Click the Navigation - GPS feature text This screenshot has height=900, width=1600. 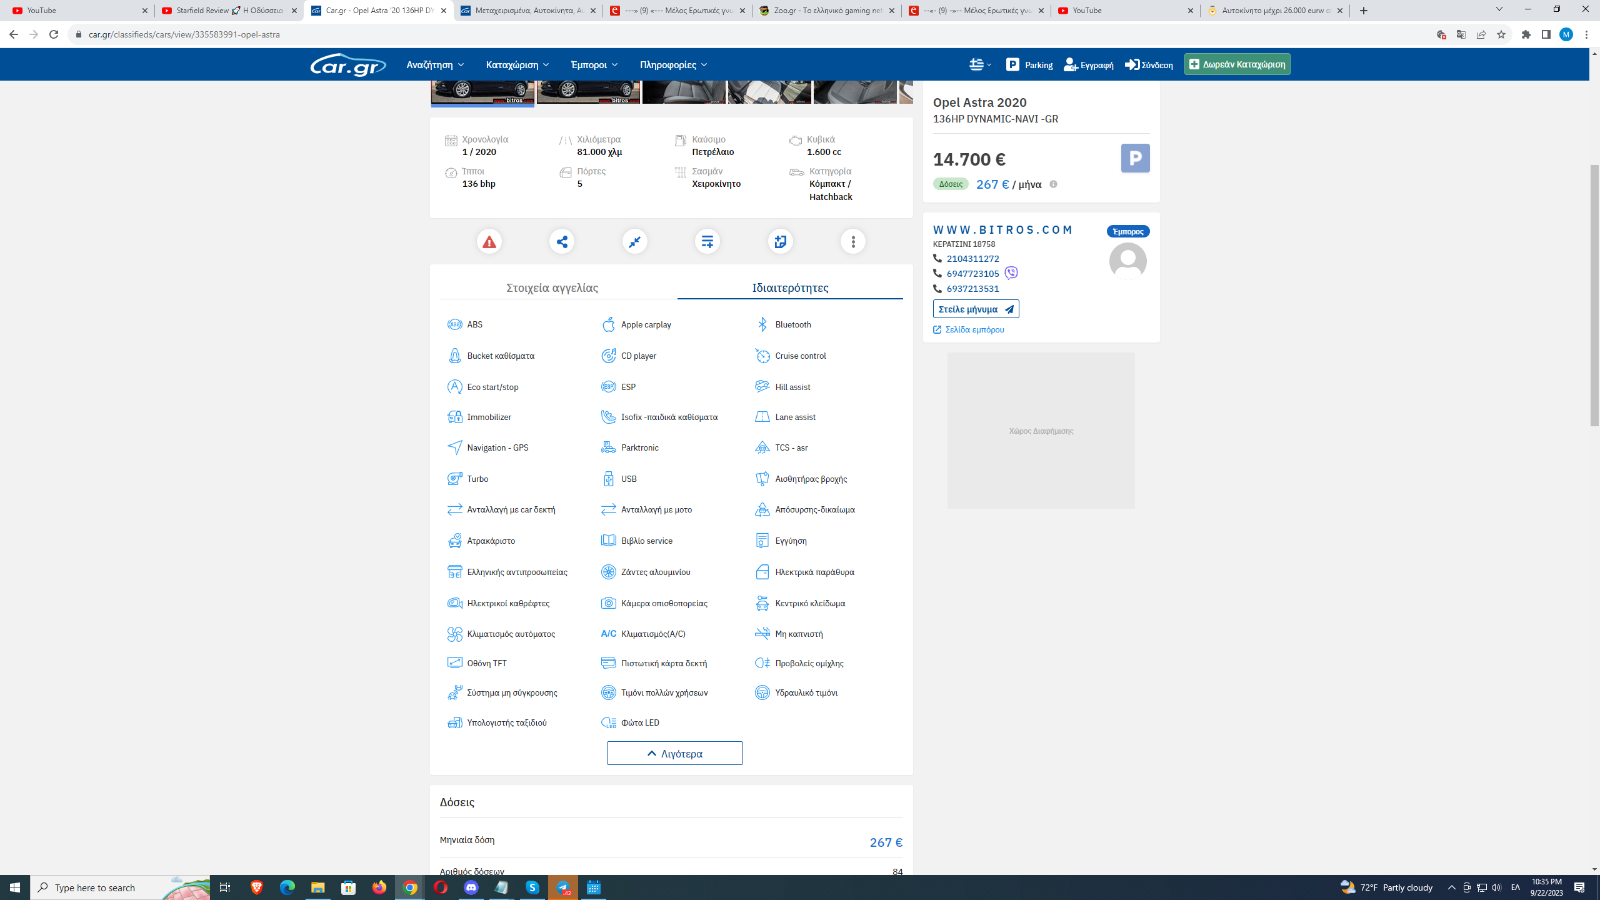coord(497,448)
